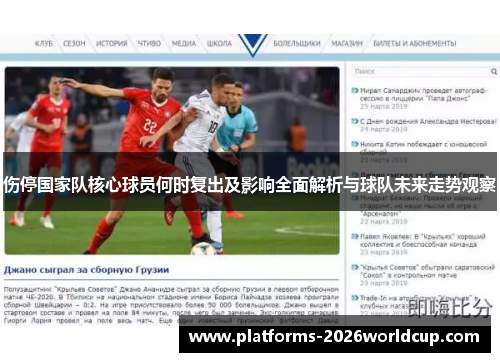Image resolution: width=500 pixels, height=362 pixels.
Task: Click news icon beside Сокол match item
Action: pyautogui.click(x=355, y=267)
